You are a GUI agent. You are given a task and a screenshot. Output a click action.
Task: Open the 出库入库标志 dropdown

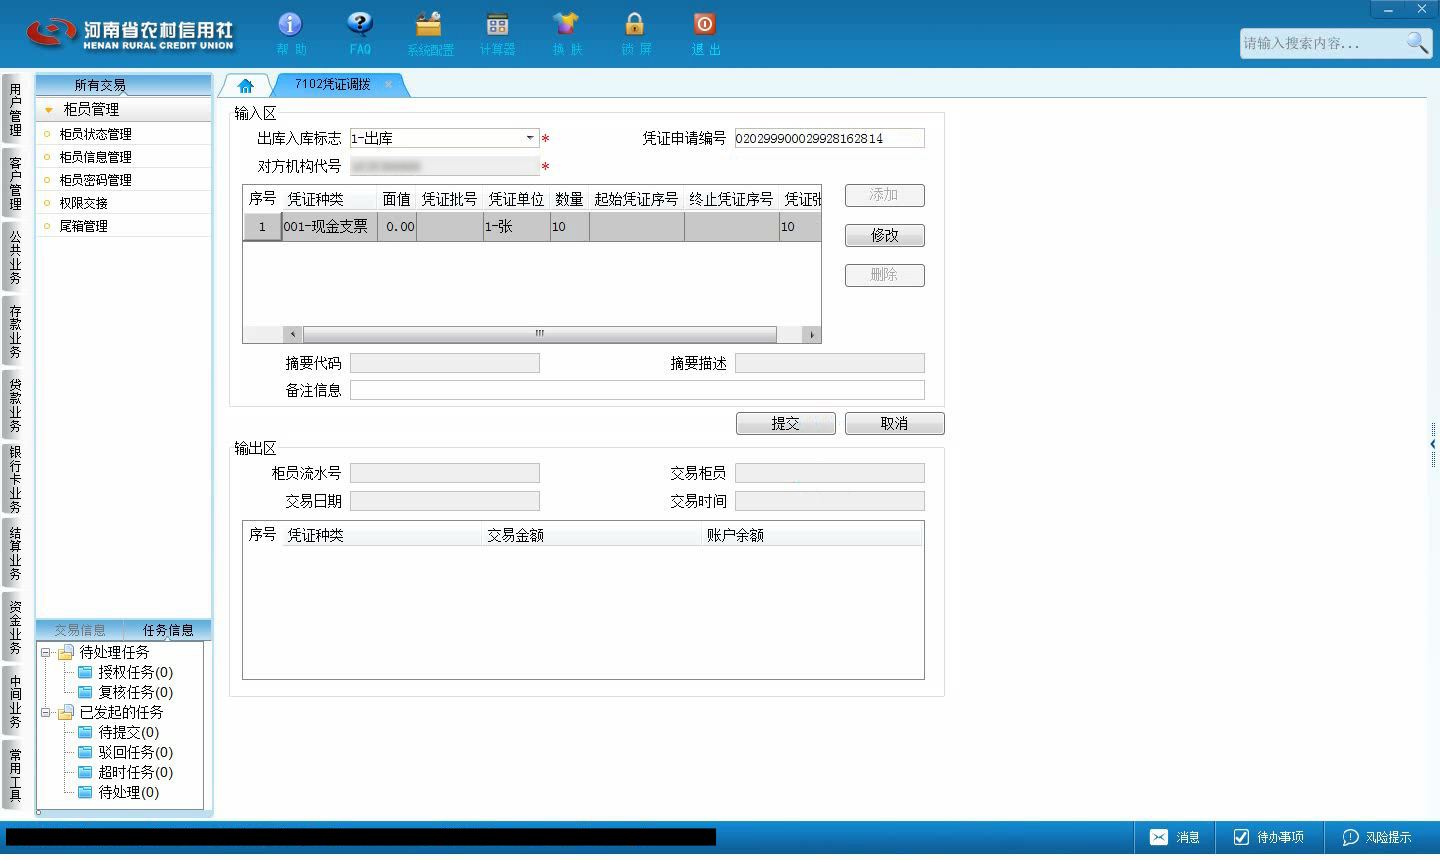530,138
